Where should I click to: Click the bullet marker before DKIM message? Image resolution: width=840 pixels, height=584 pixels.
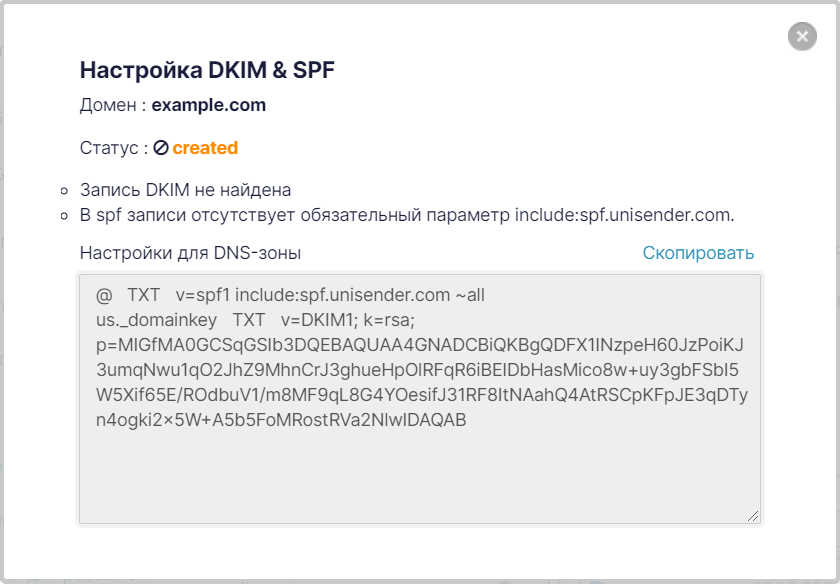click(64, 191)
